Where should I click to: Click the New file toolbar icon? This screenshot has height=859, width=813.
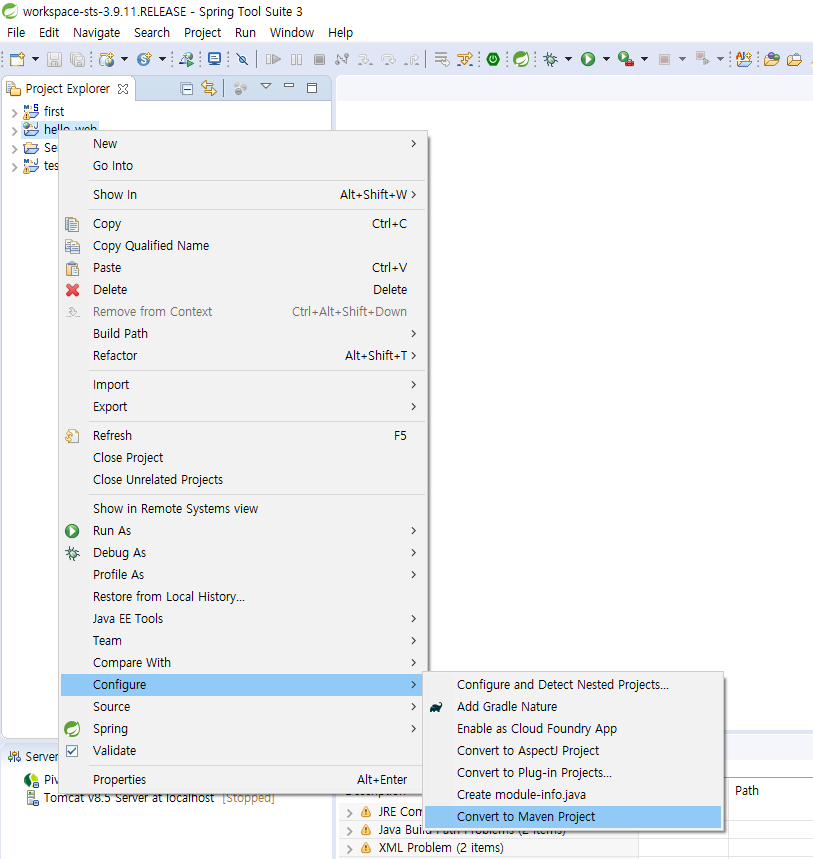click(x=17, y=60)
